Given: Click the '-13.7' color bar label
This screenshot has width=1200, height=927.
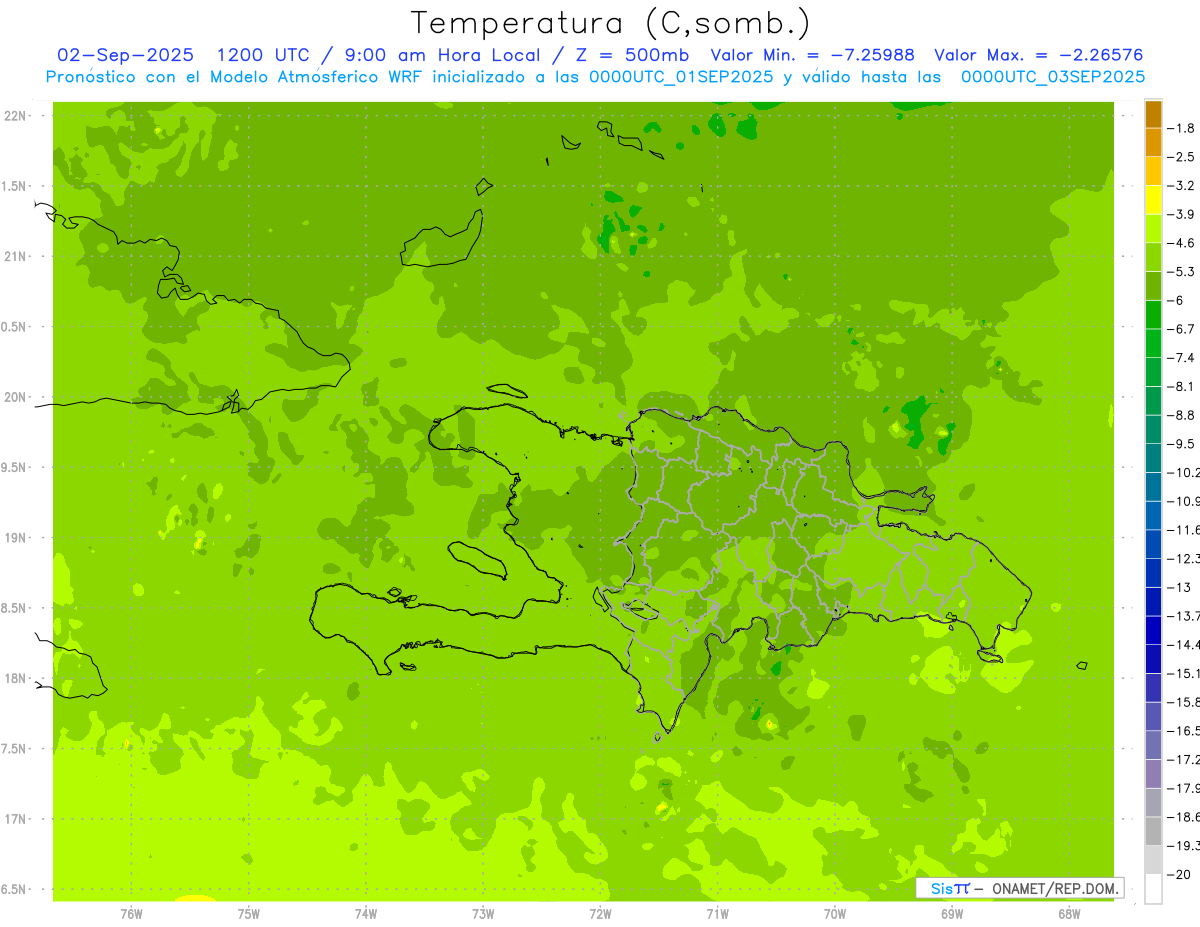Looking at the screenshot, I should [x=1183, y=616].
